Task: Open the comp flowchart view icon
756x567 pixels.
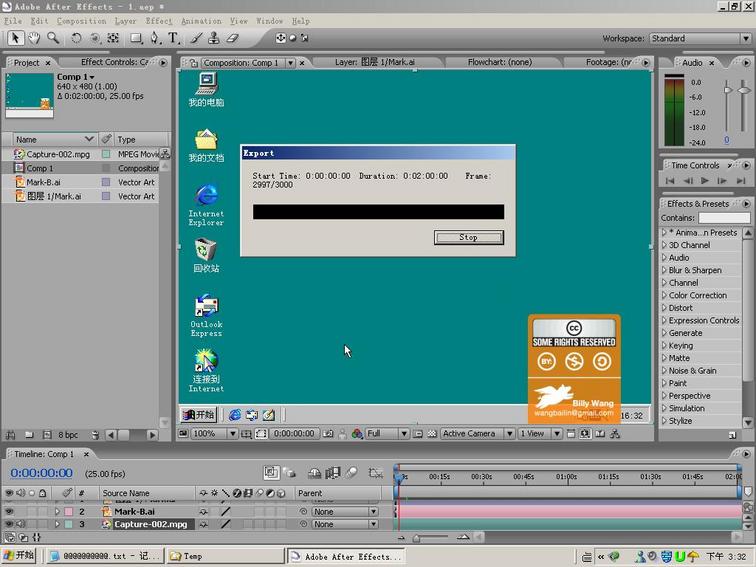Action: (x=615, y=434)
